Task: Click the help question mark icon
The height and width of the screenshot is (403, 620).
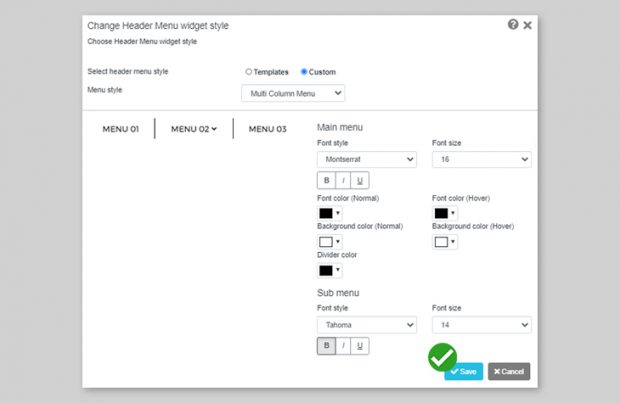Action: 513,24
